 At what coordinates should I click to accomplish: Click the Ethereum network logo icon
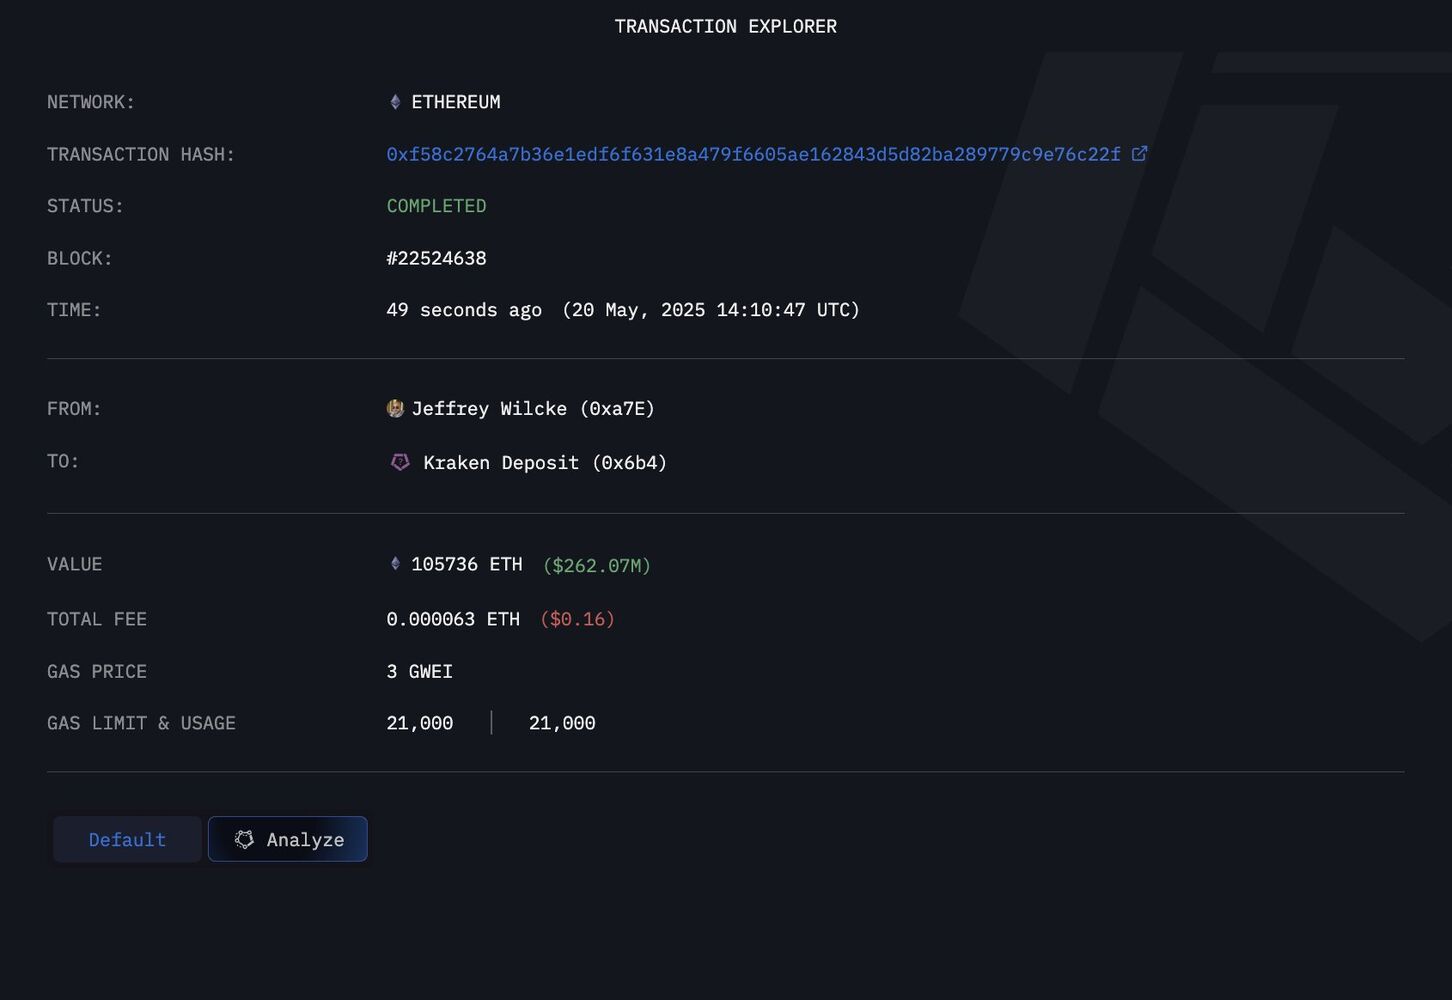pyautogui.click(x=395, y=102)
